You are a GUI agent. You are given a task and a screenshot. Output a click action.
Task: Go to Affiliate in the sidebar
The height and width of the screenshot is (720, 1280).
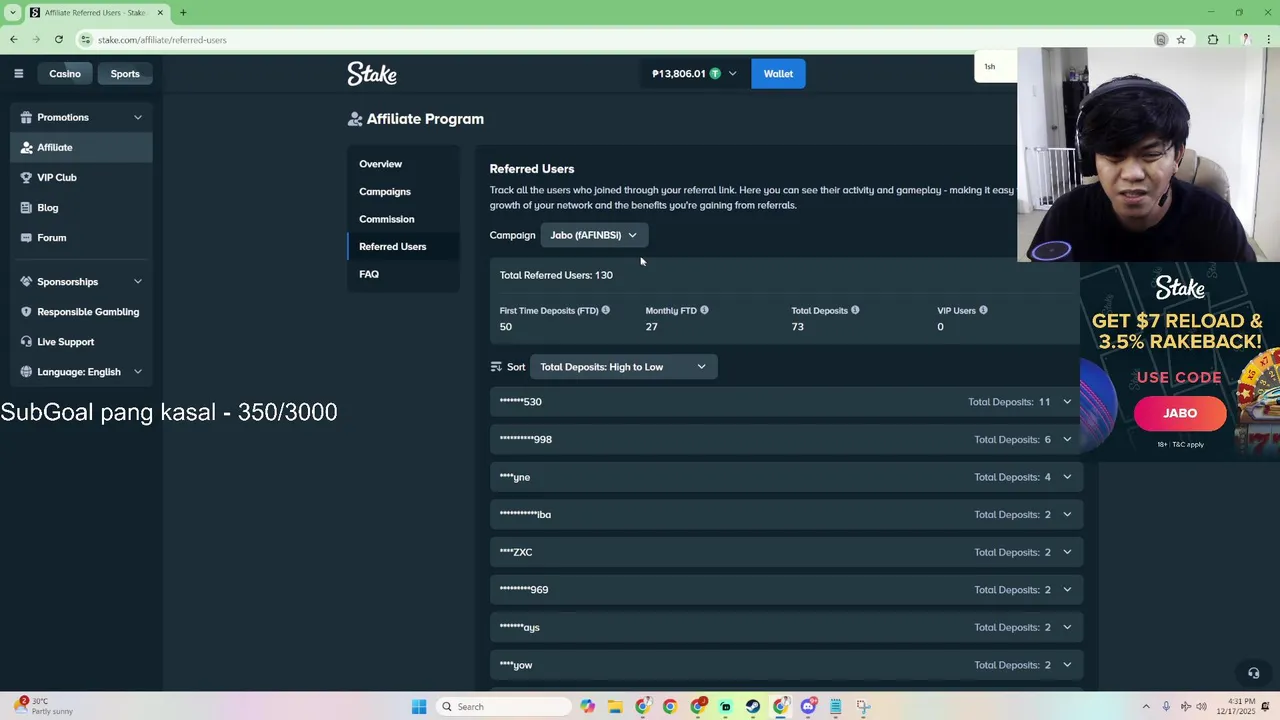(82, 147)
